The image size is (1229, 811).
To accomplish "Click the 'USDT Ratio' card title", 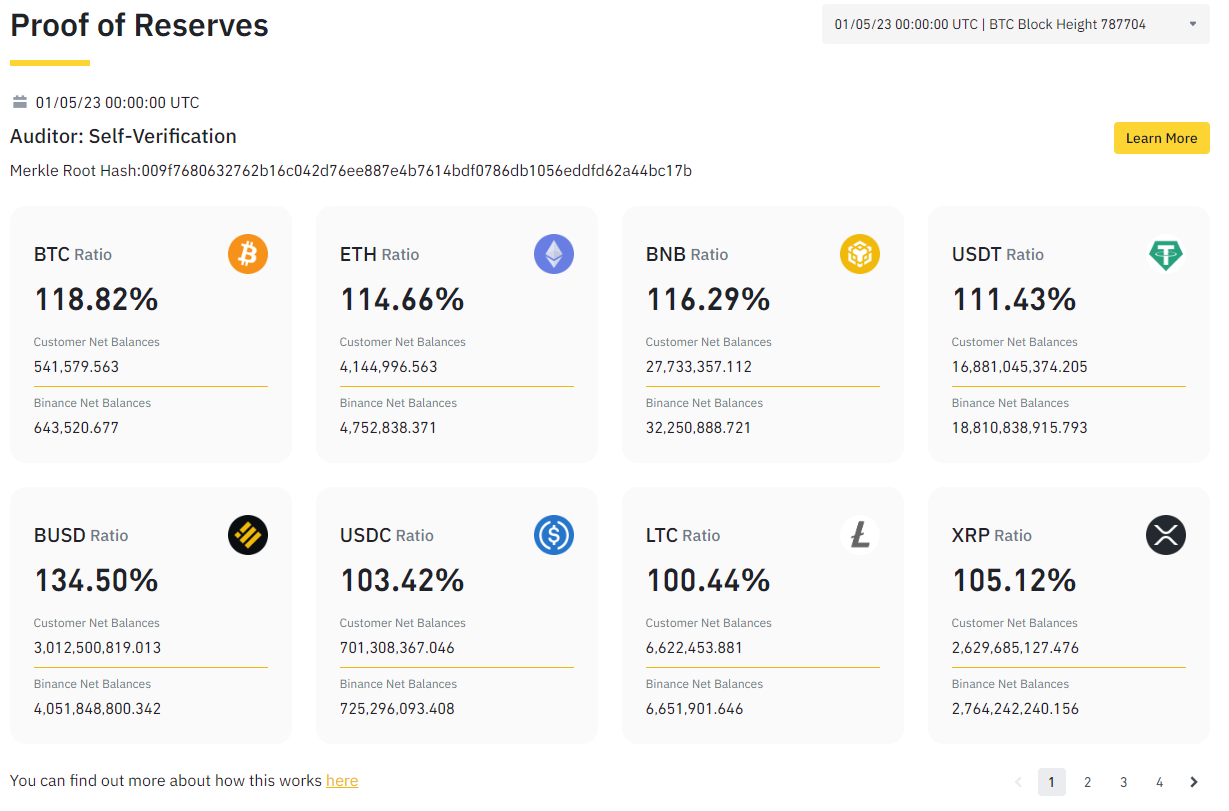I will click(x=998, y=254).
